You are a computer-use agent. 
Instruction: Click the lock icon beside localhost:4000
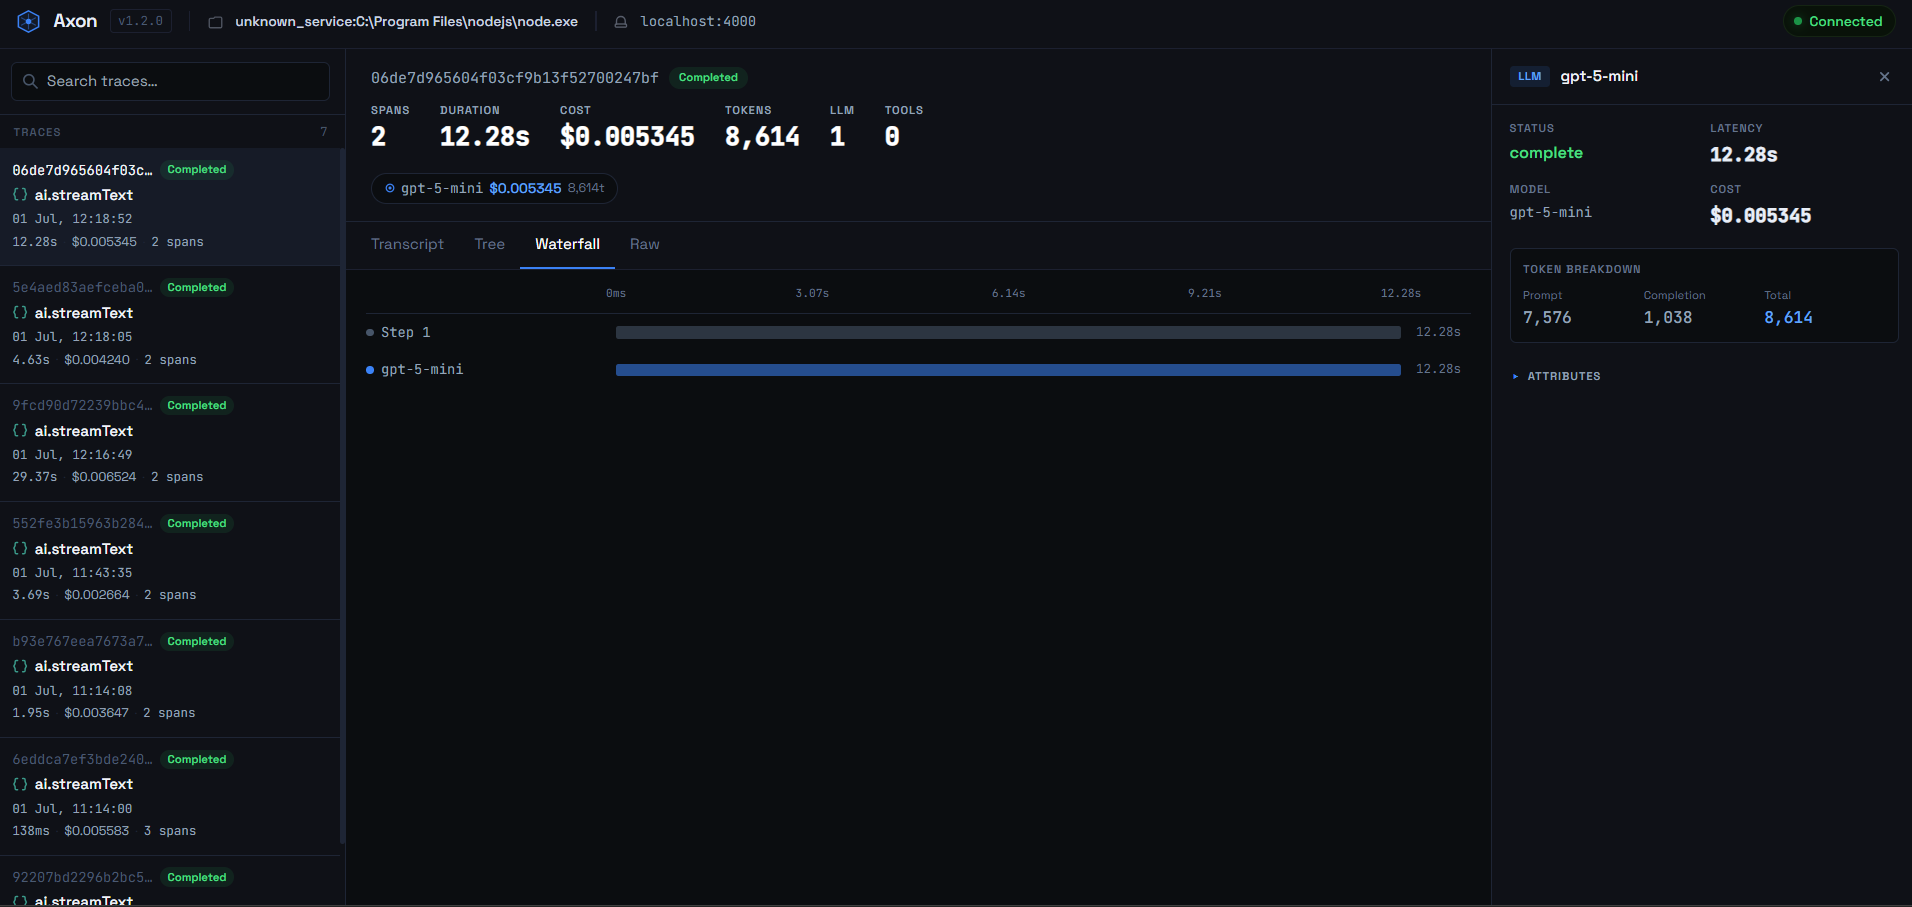(x=621, y=22)
